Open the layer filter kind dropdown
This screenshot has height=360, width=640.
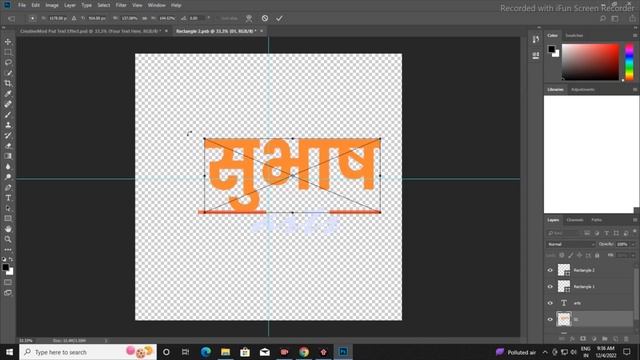[563, 233]
